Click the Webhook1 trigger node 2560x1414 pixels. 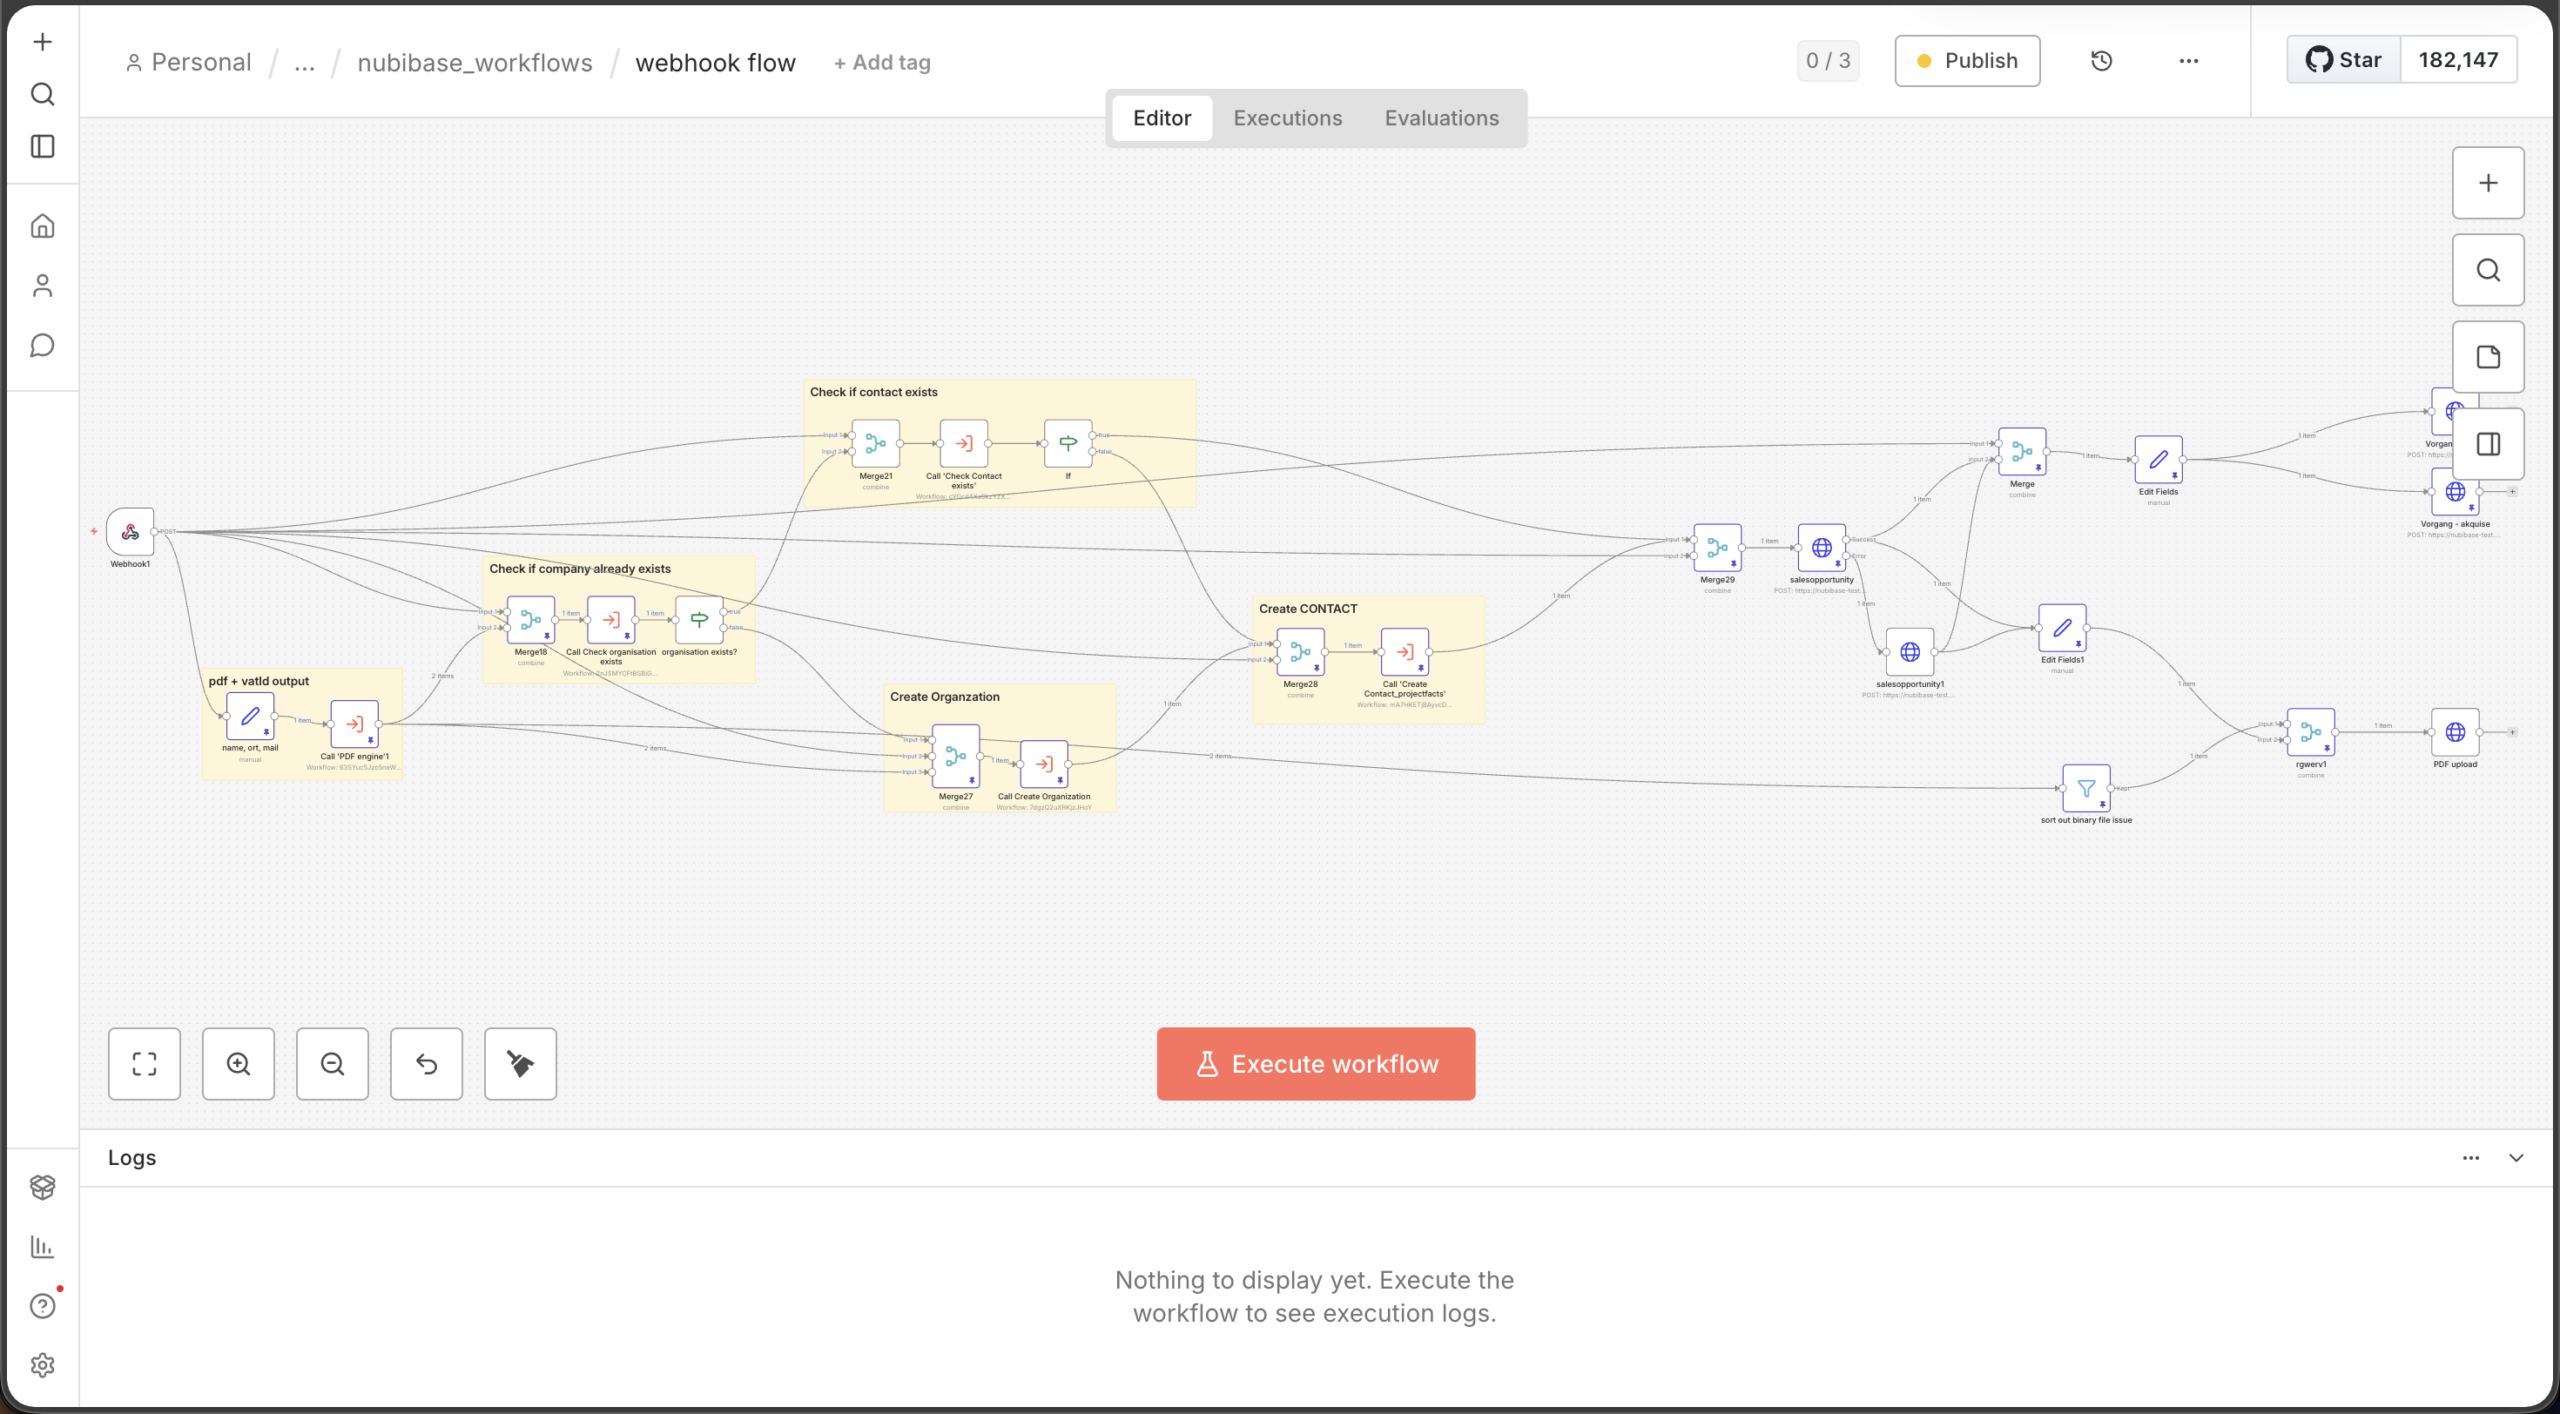[130, 532]
